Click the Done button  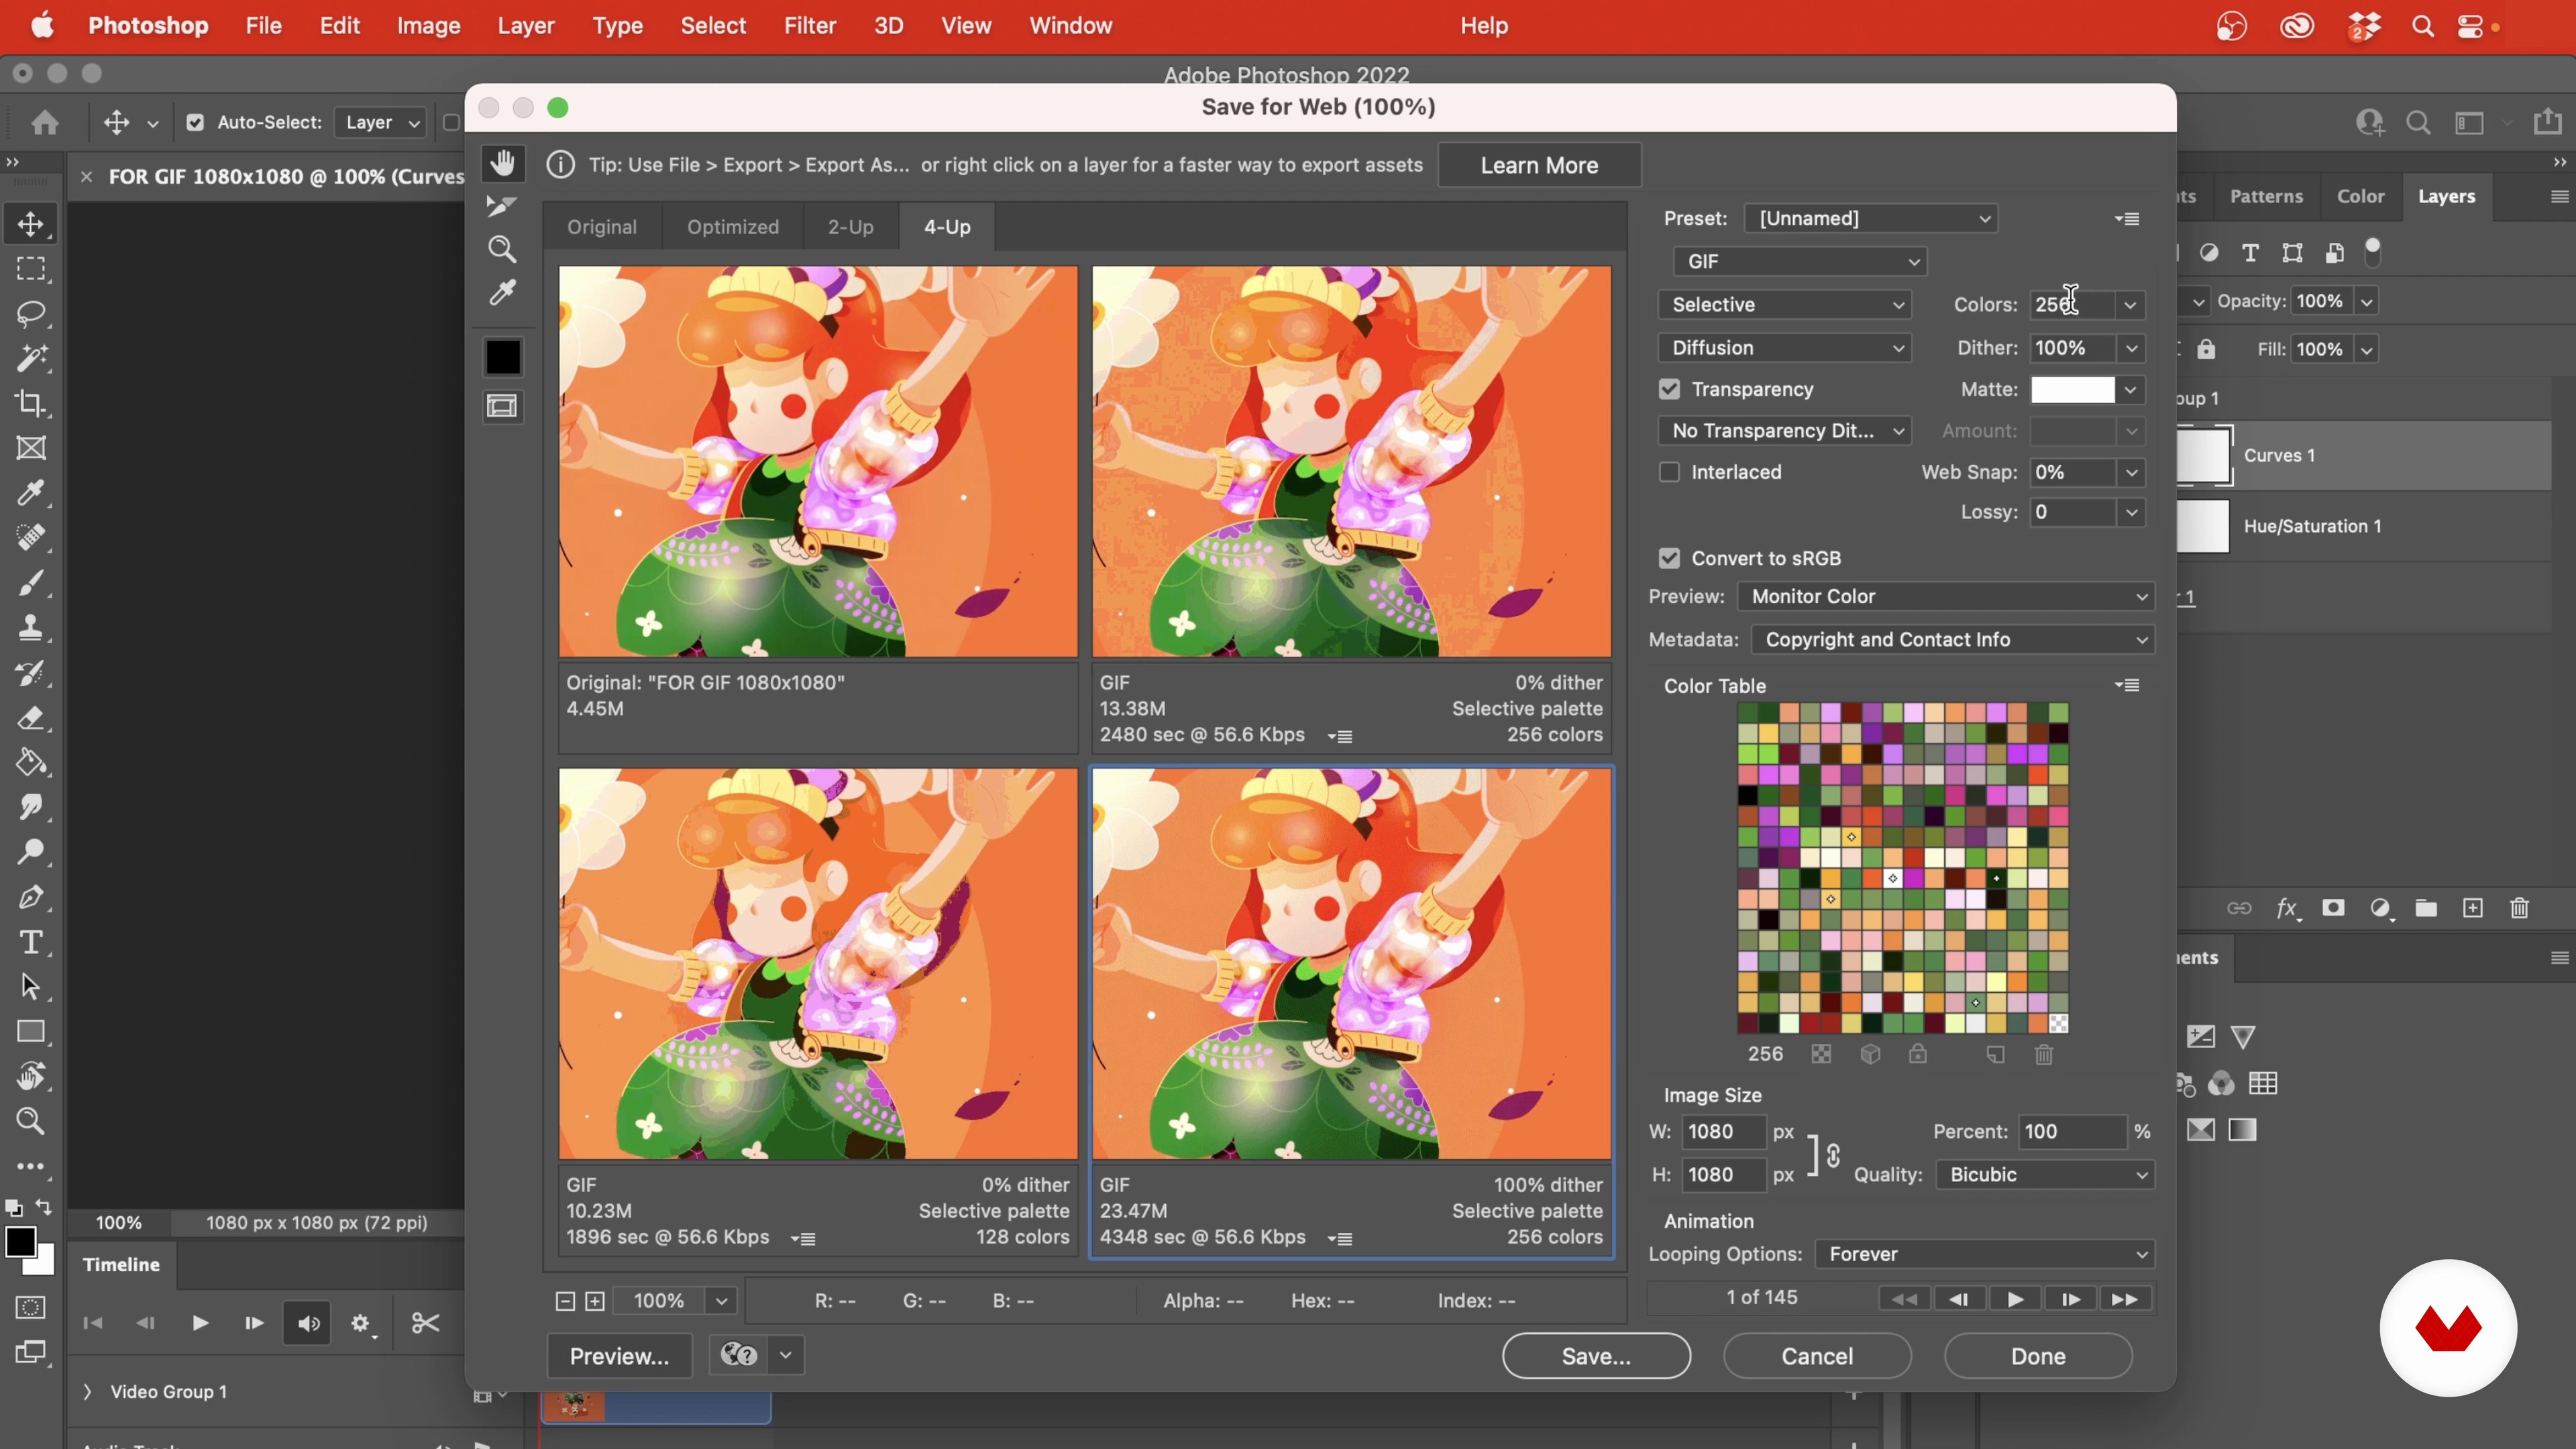coord(2038,1356)
